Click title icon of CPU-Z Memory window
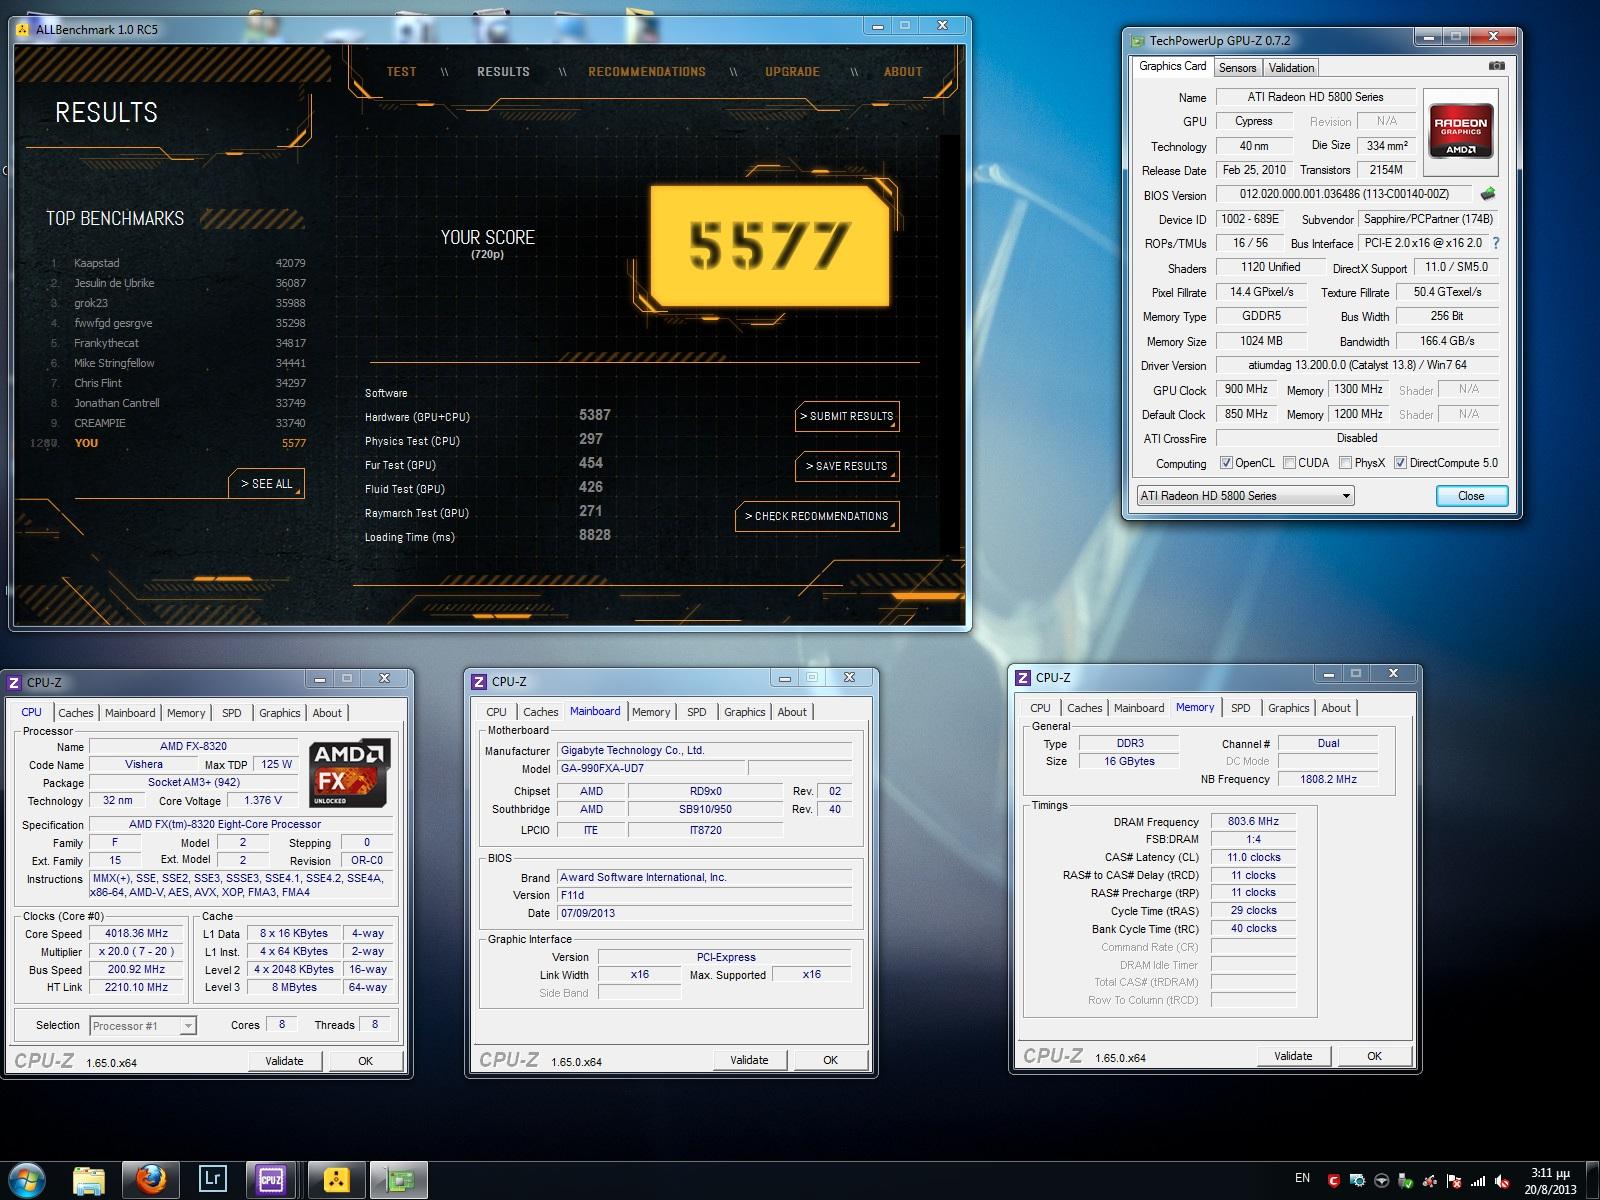The image size is (1600, 1200). point(1022,677)
